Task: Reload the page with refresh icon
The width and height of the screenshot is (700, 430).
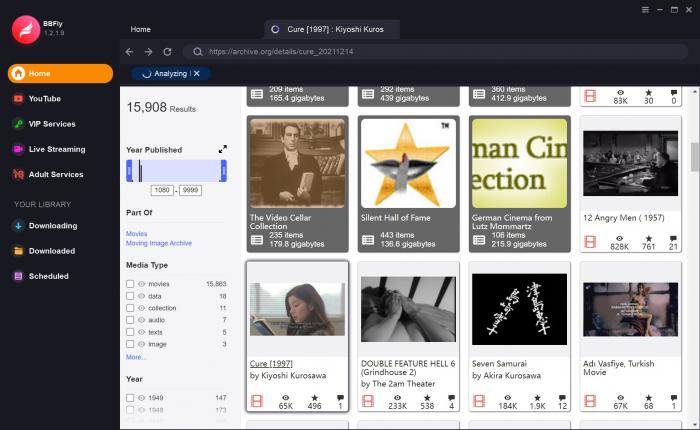Action: point(167,52)
